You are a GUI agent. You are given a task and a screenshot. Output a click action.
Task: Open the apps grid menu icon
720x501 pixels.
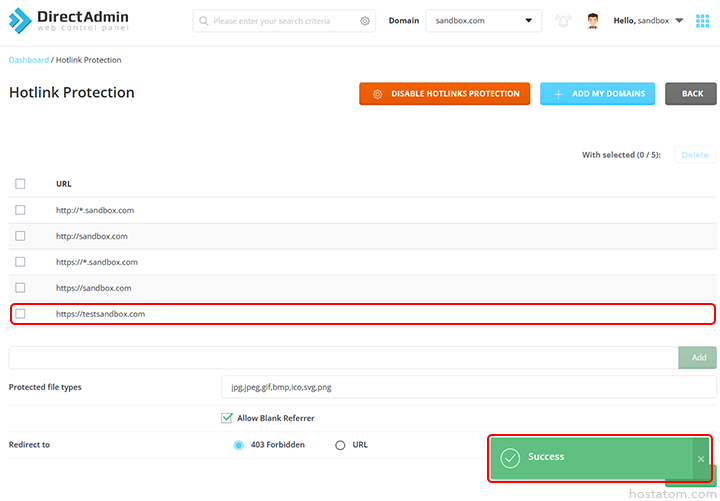pos(703,21)
